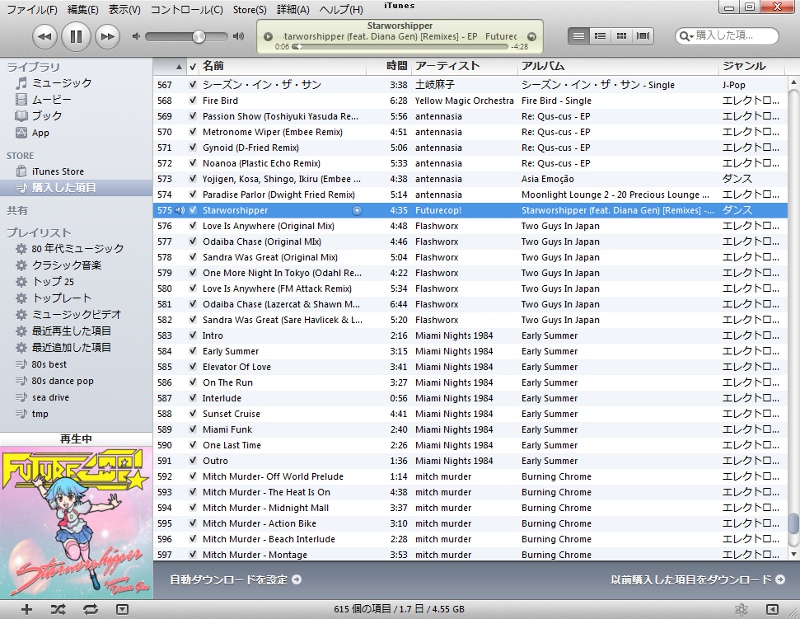Screen dimensions: 800x619
Task: Open 80s dance pop playlist
Action: tap(55, 381)
